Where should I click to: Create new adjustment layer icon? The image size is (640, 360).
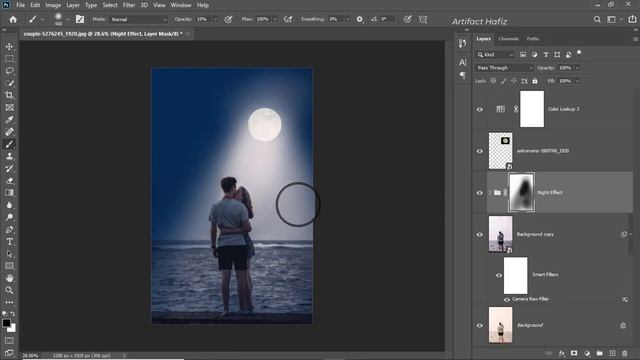click(587, 353)
